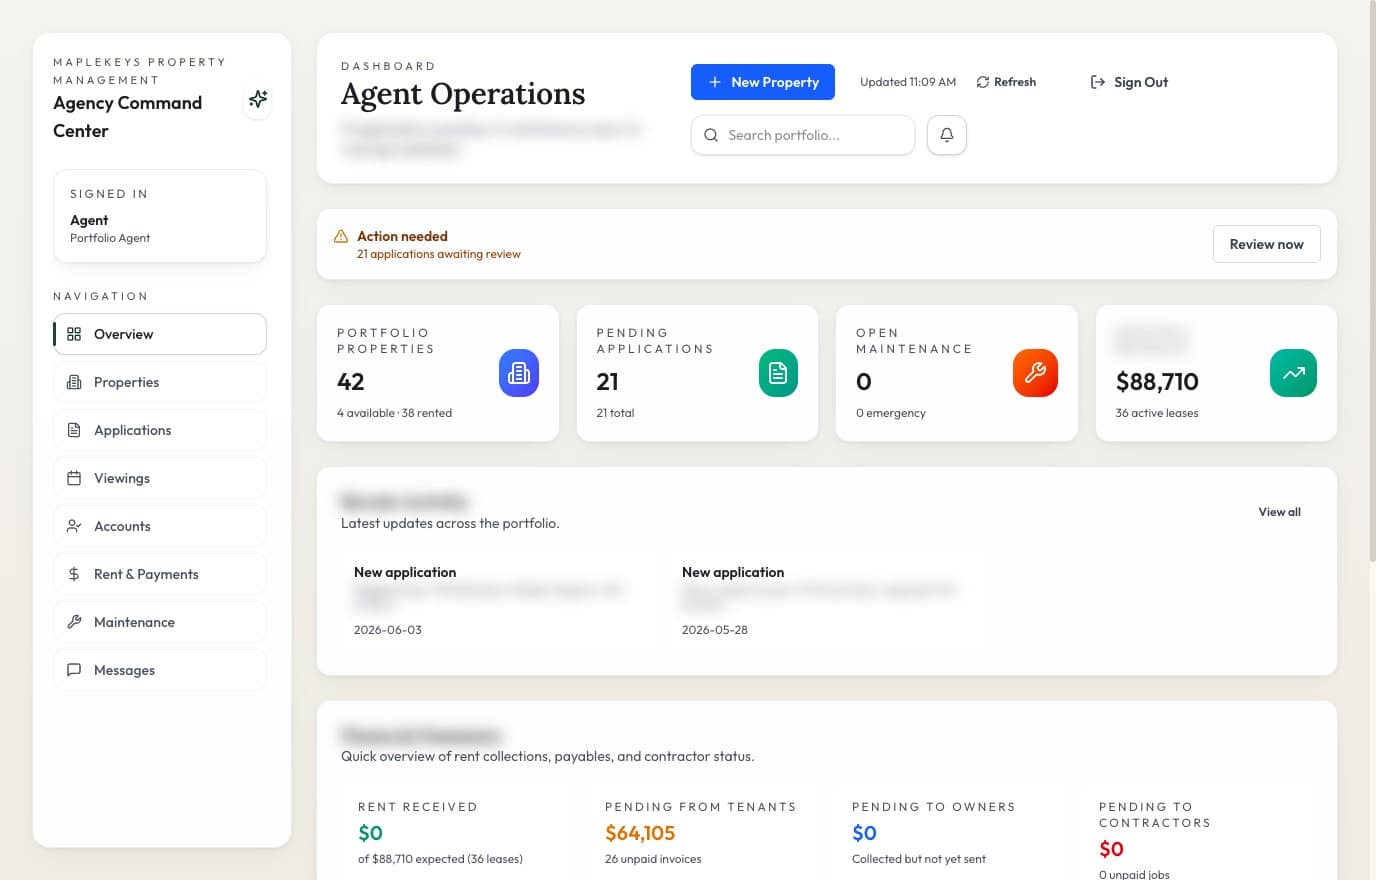Click the green trending-up icon by $88,710
1376x880 pixels.
point(1294,373)
